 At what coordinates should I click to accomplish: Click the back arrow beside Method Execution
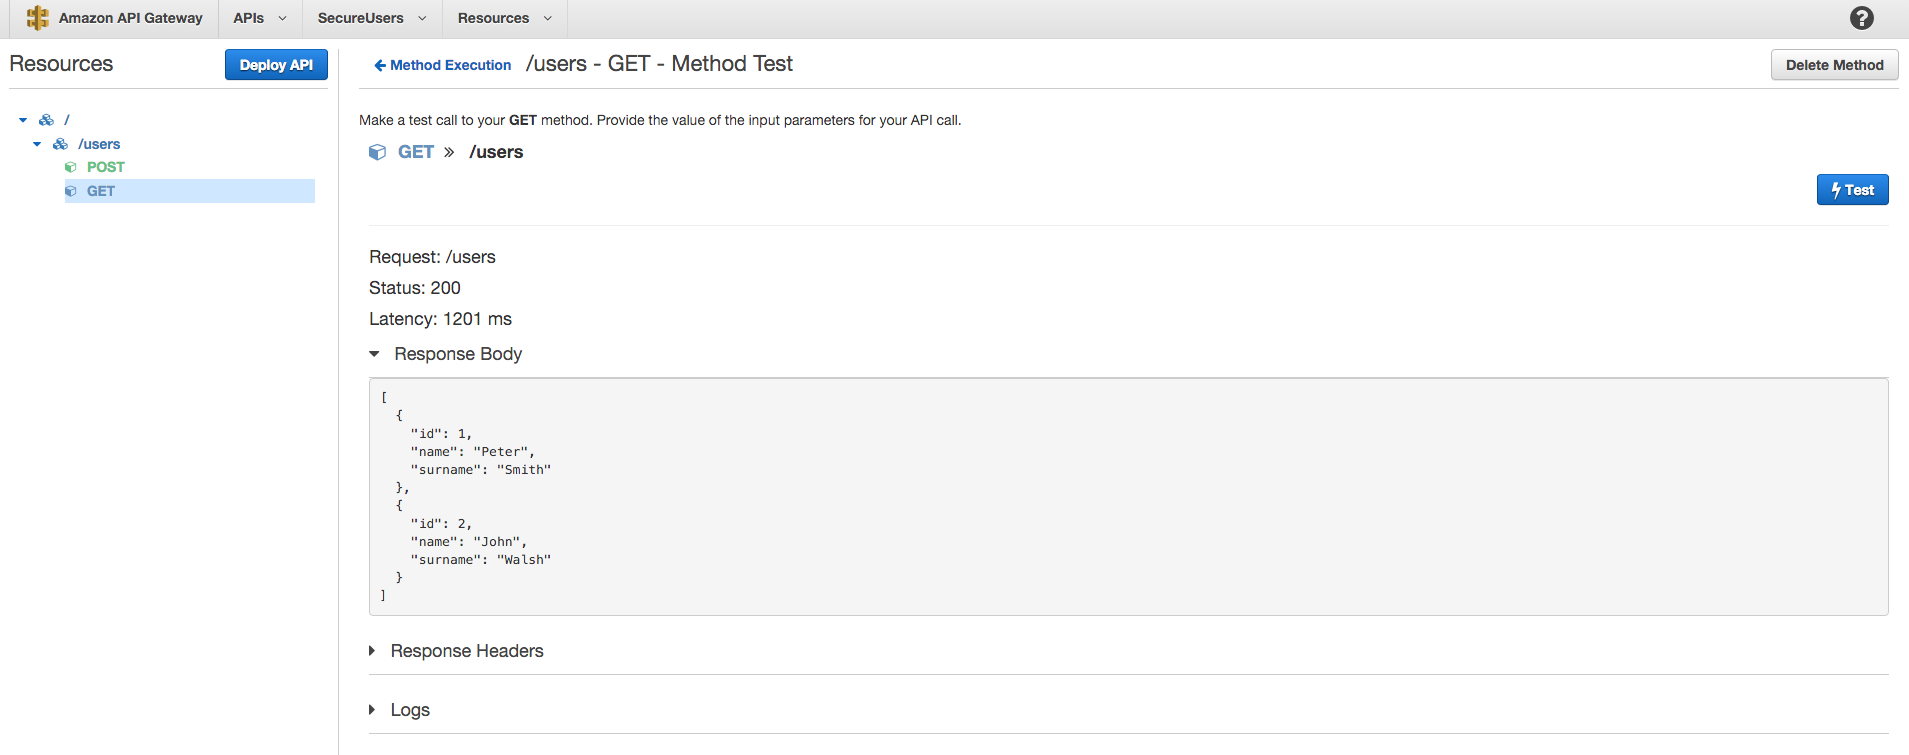[379, 66]
